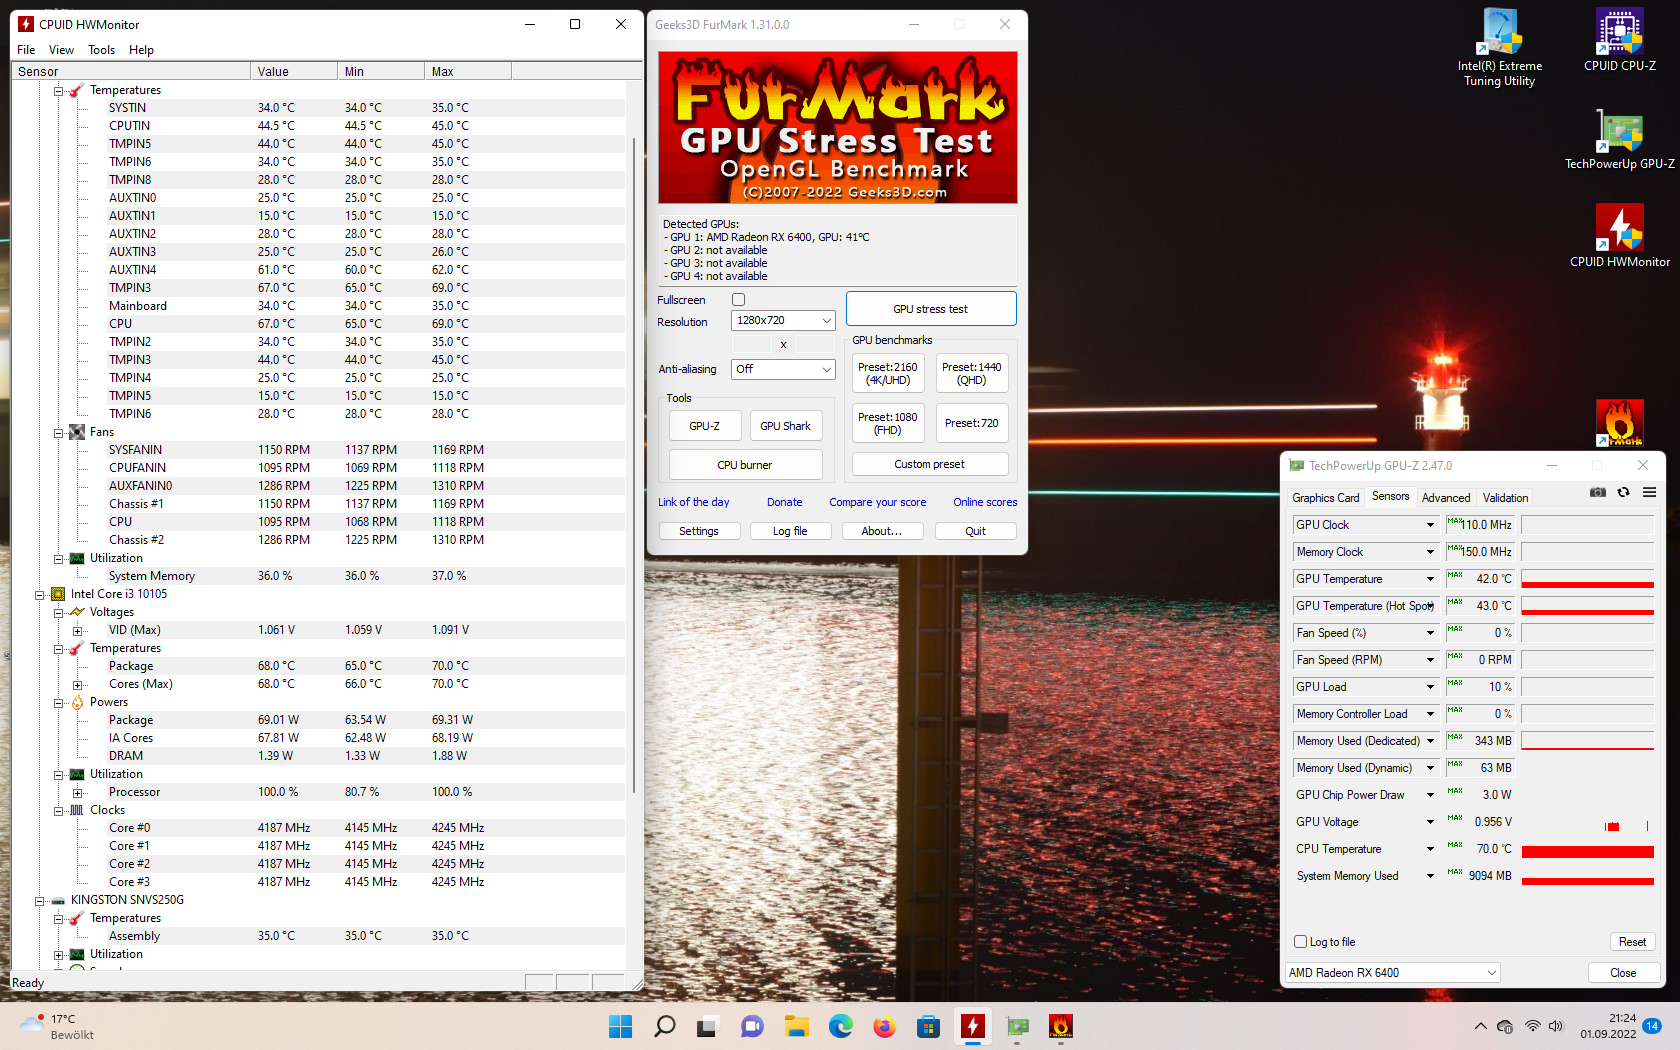Open Compare your score link

pos(878,502)
